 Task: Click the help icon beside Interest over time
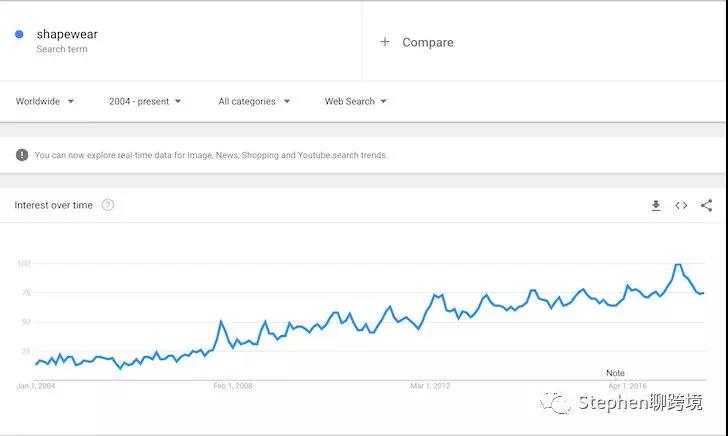click(x=108, y=206)
